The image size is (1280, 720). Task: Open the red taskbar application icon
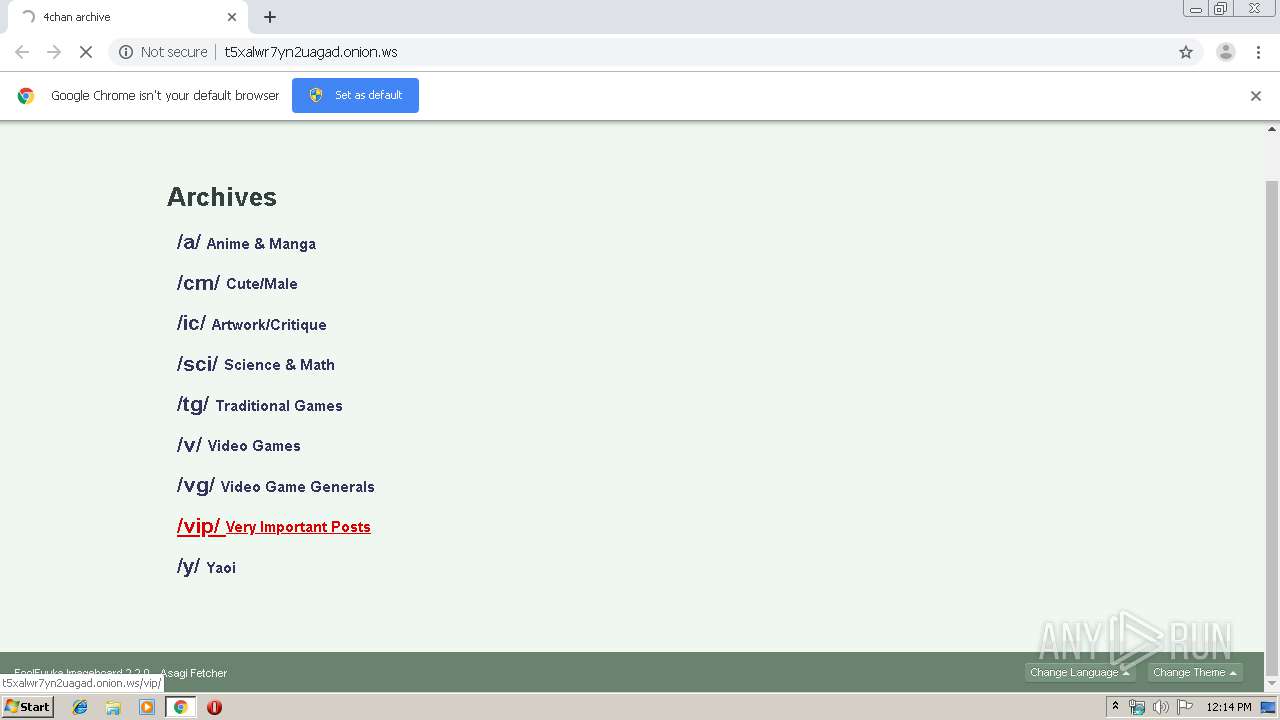coord(214,707)
